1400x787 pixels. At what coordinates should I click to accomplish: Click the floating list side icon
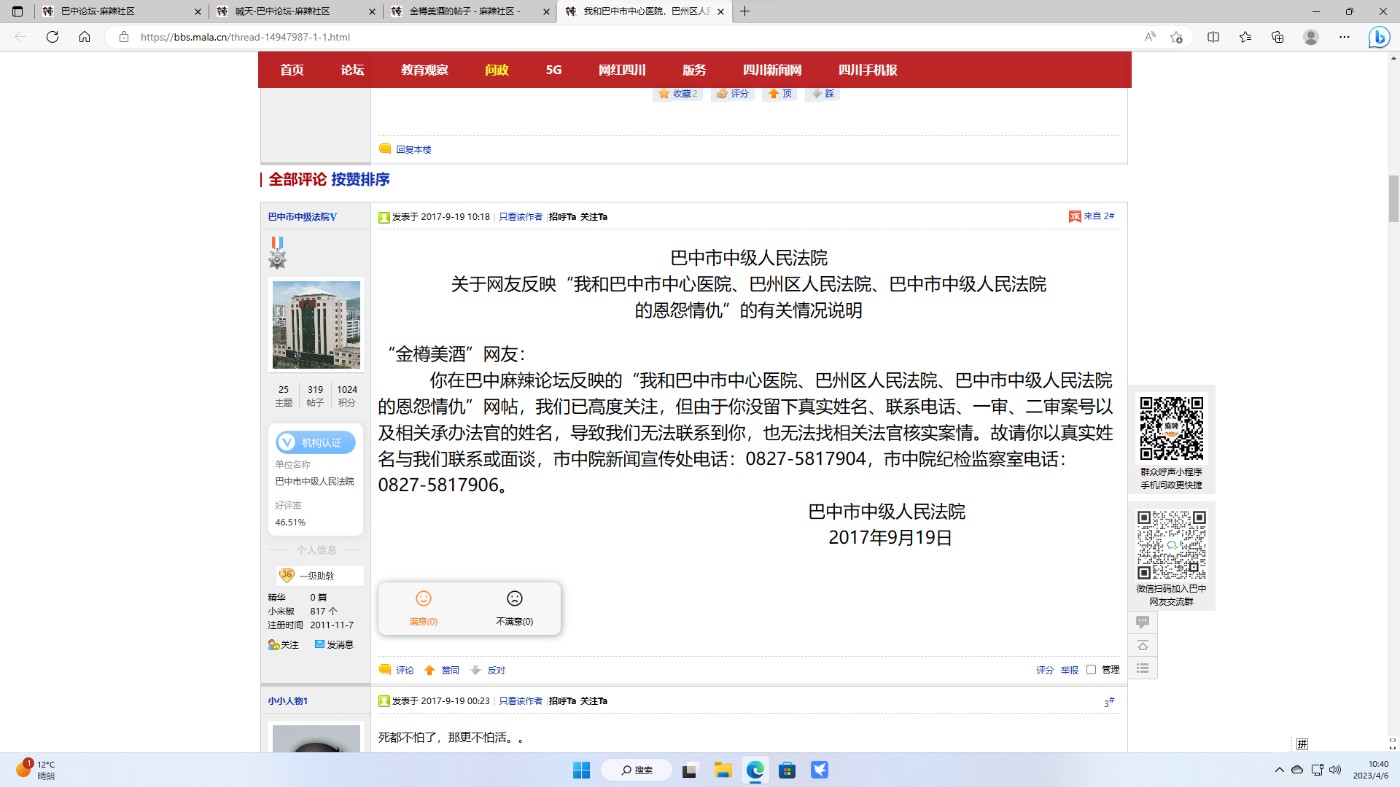(1143, 668)
